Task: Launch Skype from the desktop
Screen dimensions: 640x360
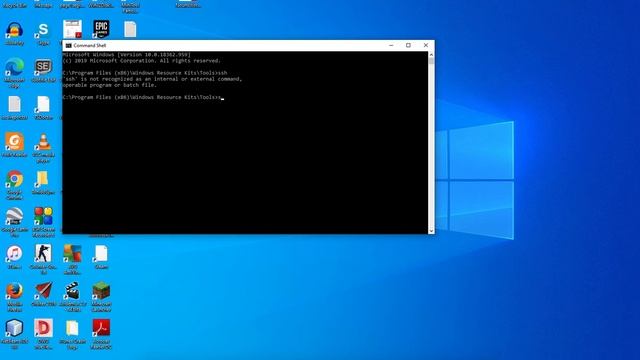Action: pos(43,31)
